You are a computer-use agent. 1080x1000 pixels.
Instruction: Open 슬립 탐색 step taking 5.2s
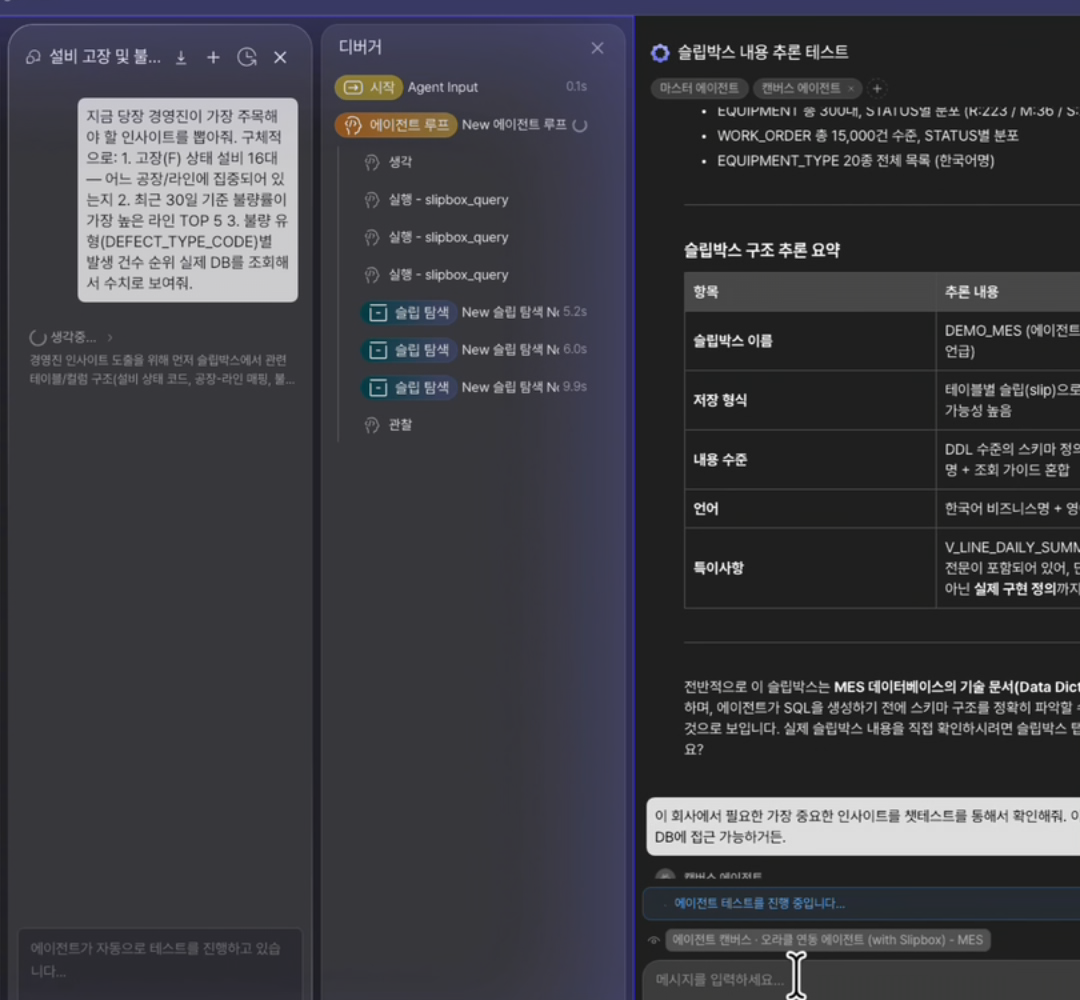coord(475,313)
